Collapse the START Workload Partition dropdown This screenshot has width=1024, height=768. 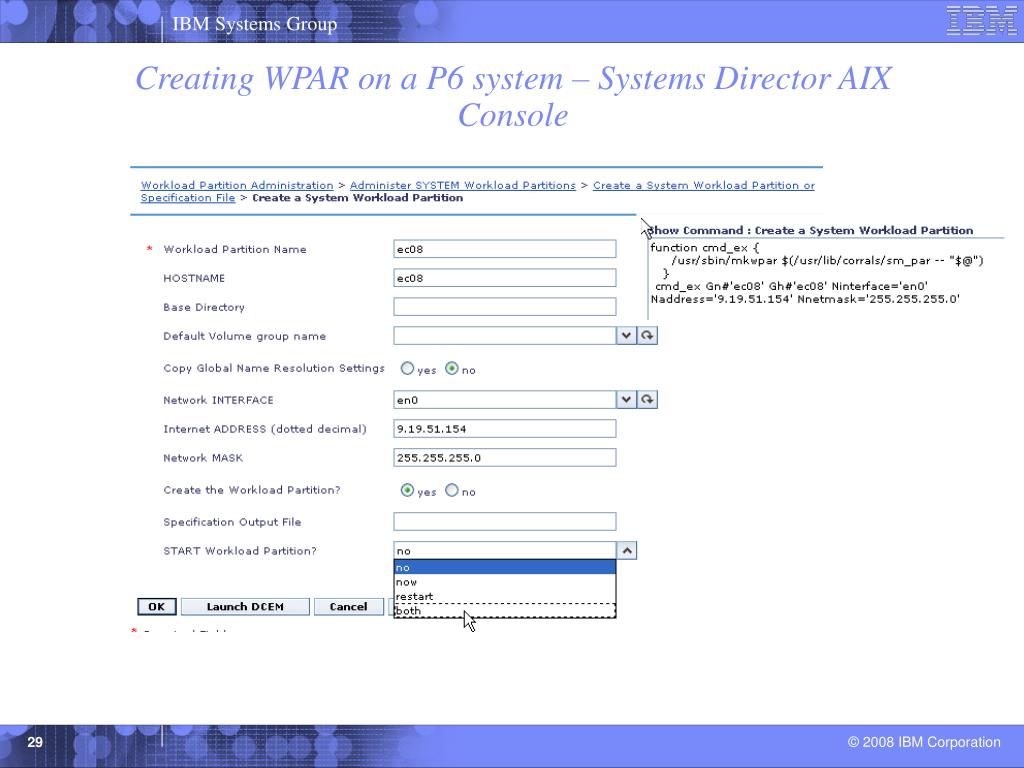click(626, 551)
